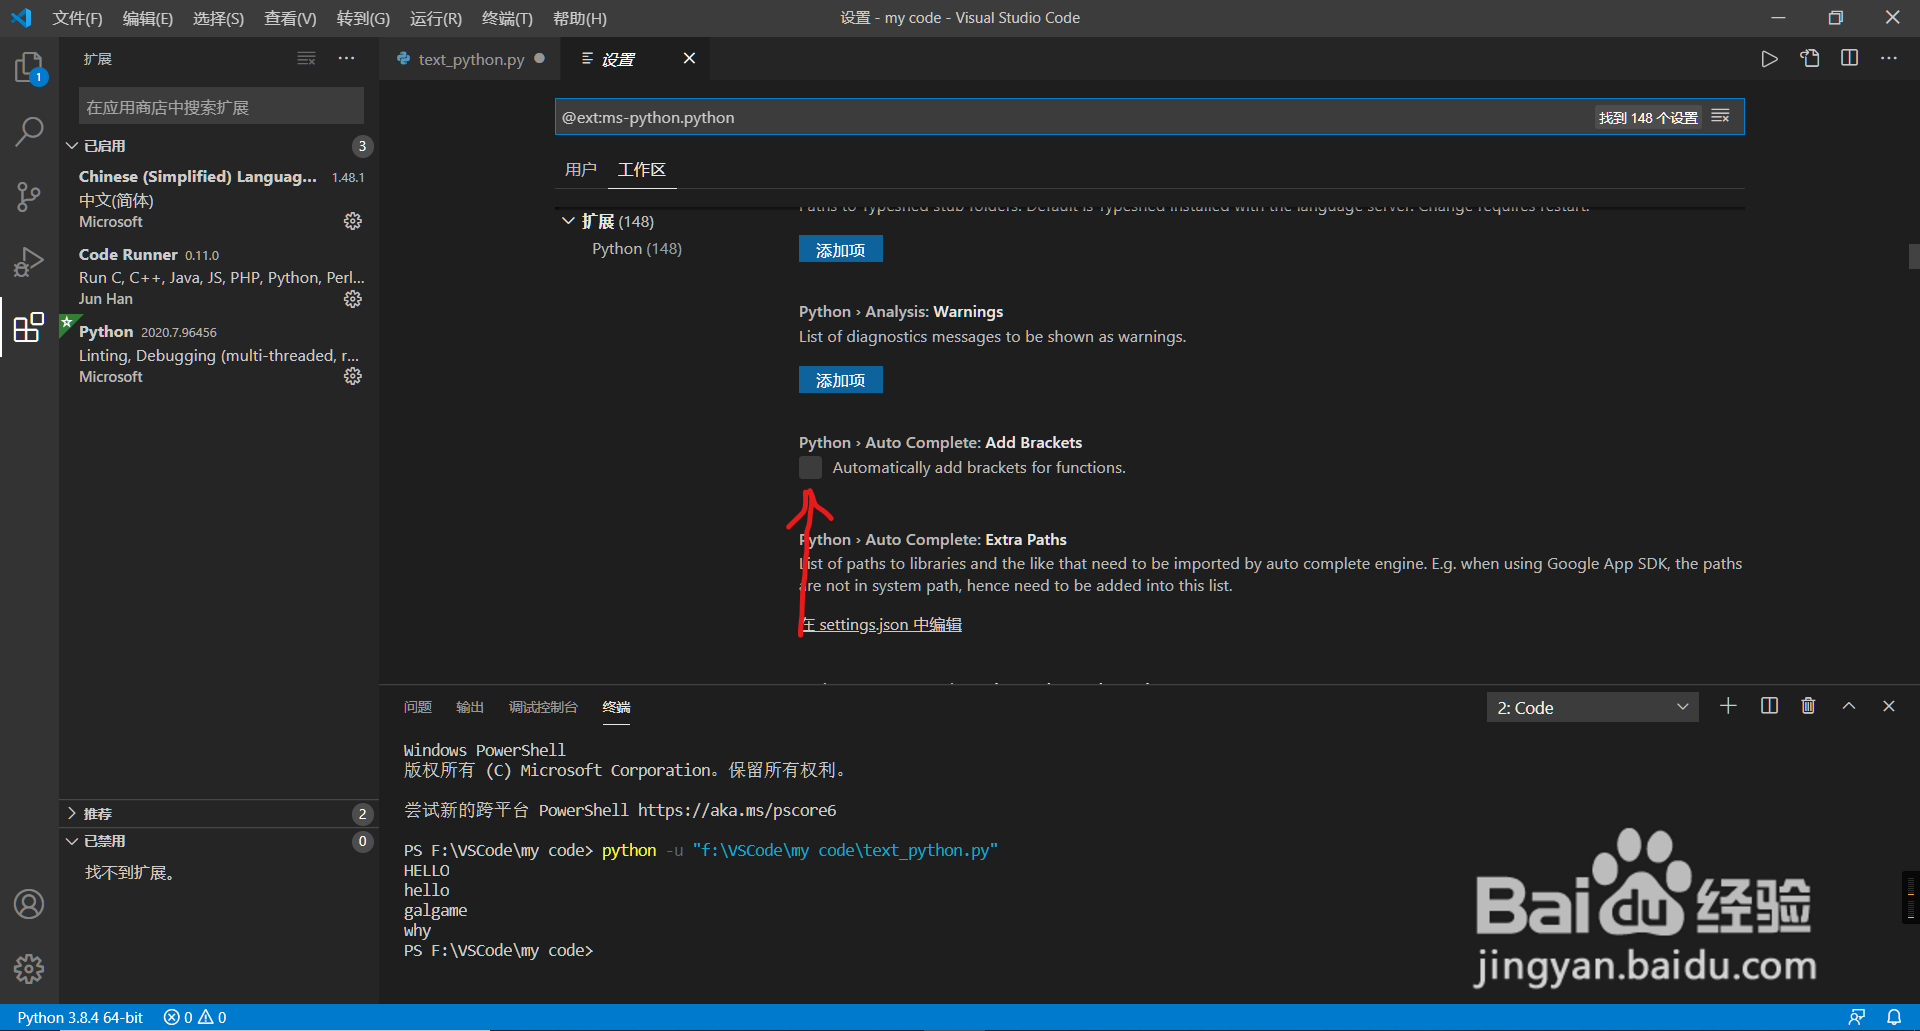Open the Accounts icon in activity bar
Image resolution: width=1920 pixels, height=1031 pixels.
pos(29,904)
